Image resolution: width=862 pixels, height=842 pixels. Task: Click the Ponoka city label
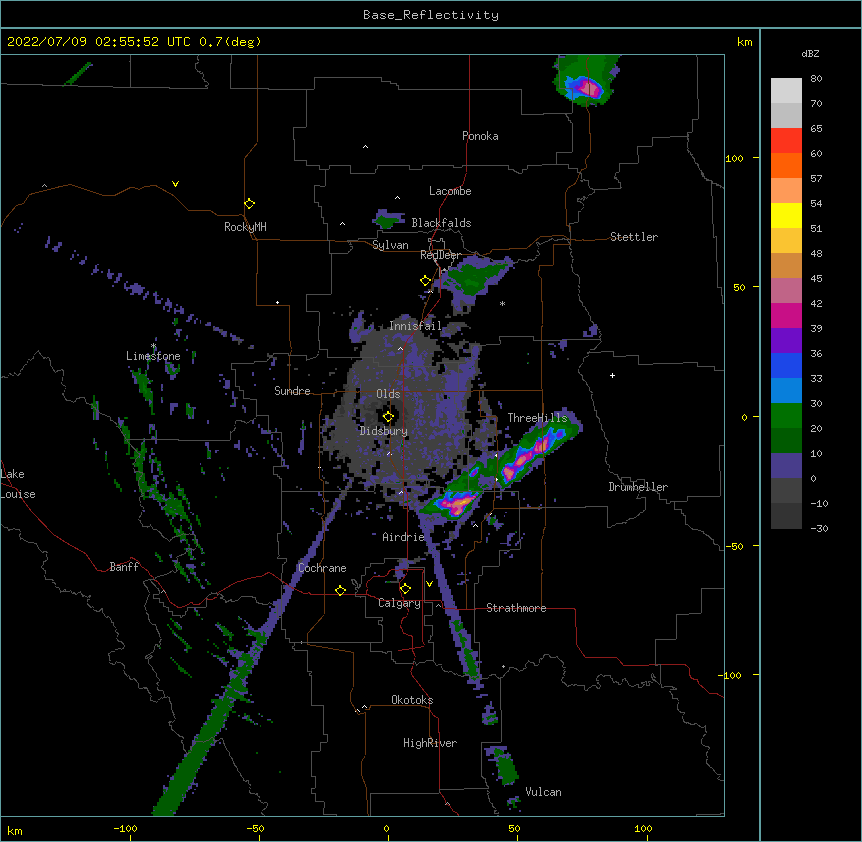click(480, 136)
